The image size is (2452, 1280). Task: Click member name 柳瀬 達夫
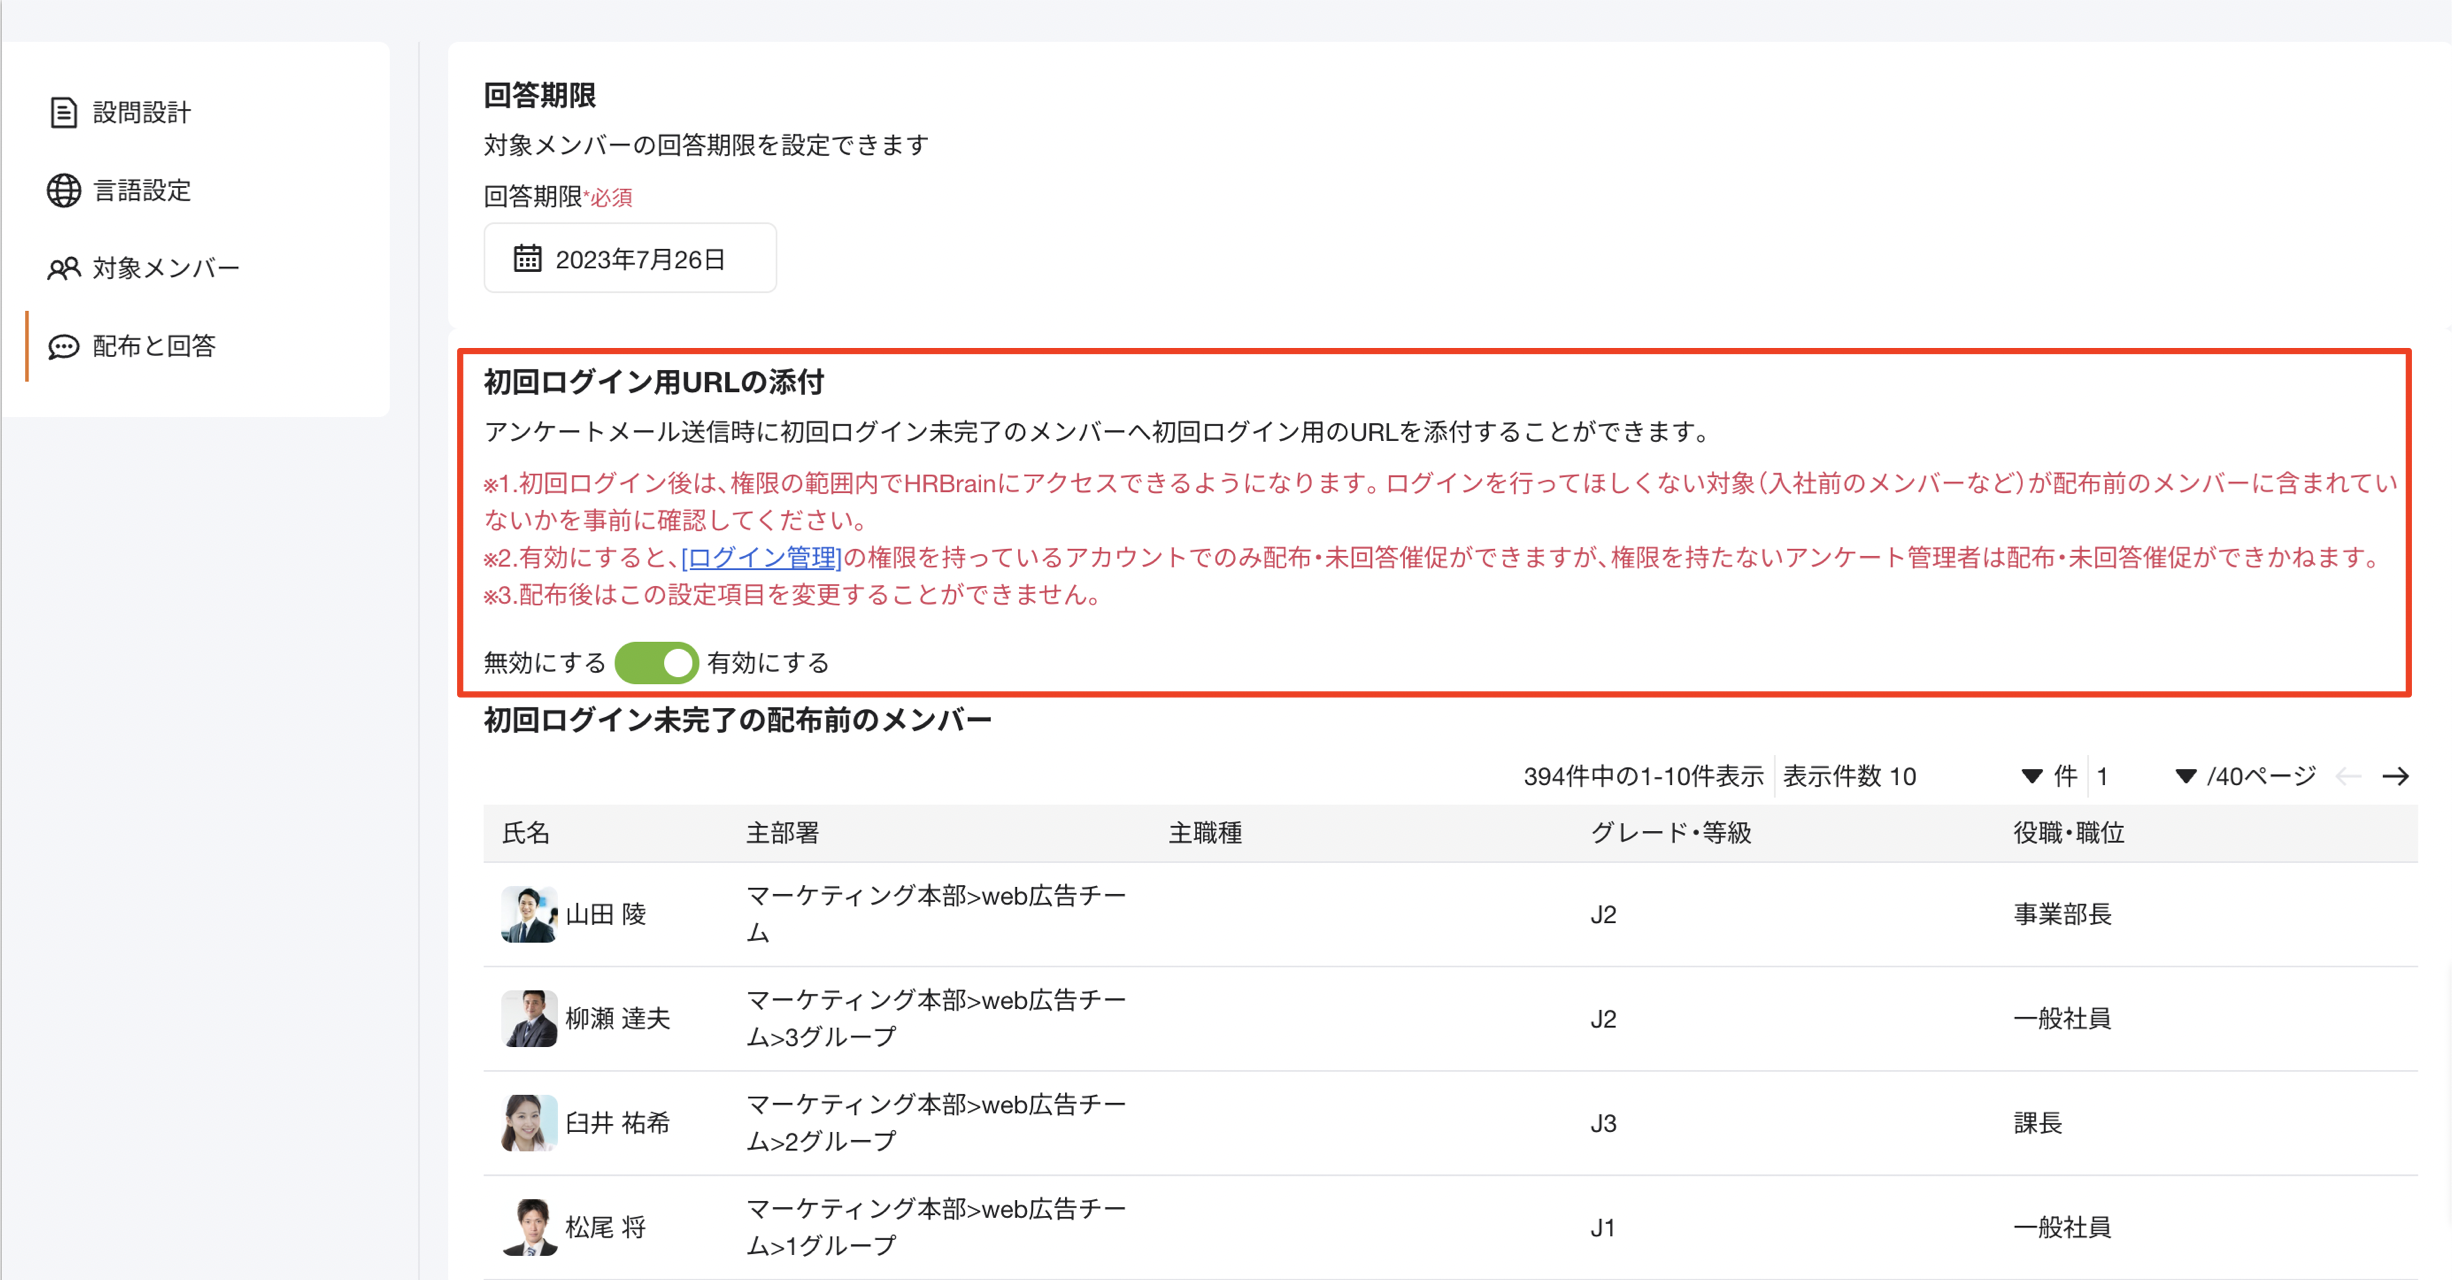pyautogui.click(x=617, y=1018)
